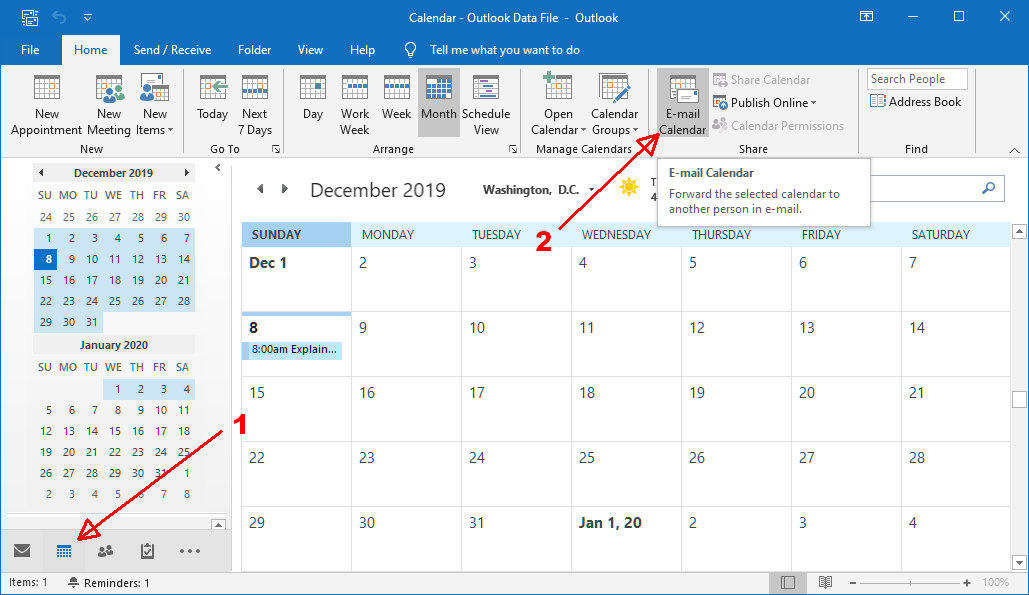Switch to Tasks module
The image size is (1029, 595).
(147, 551)
